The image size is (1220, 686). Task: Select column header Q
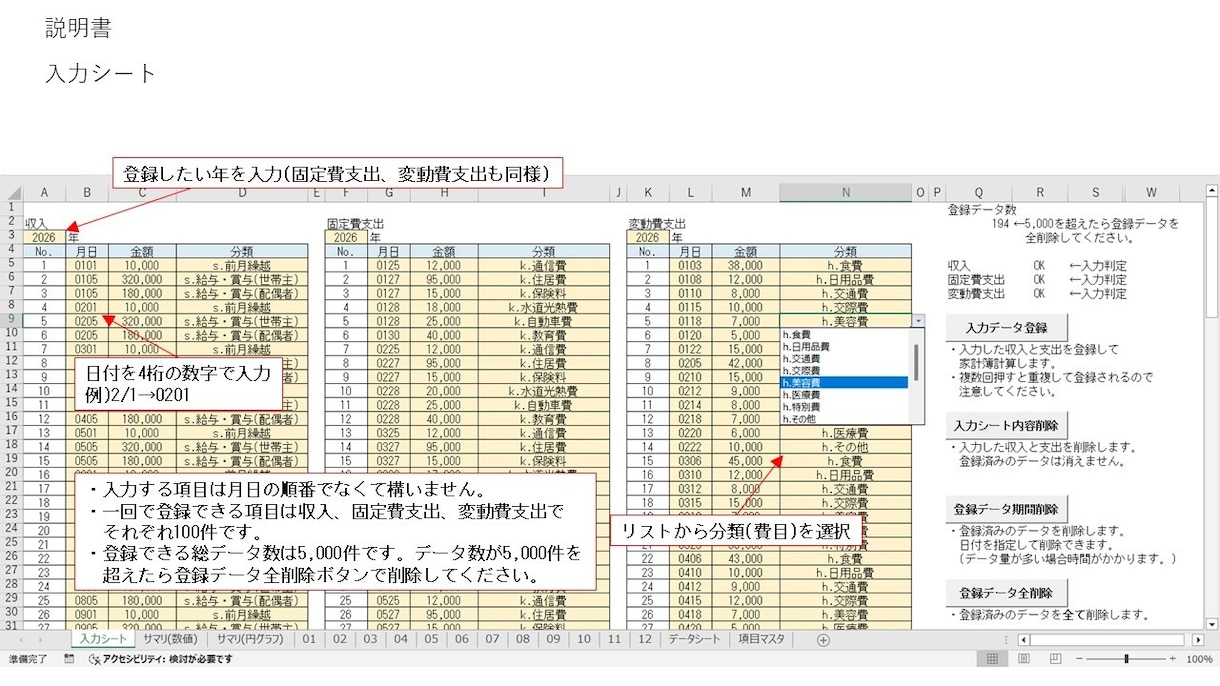point(978,192)
